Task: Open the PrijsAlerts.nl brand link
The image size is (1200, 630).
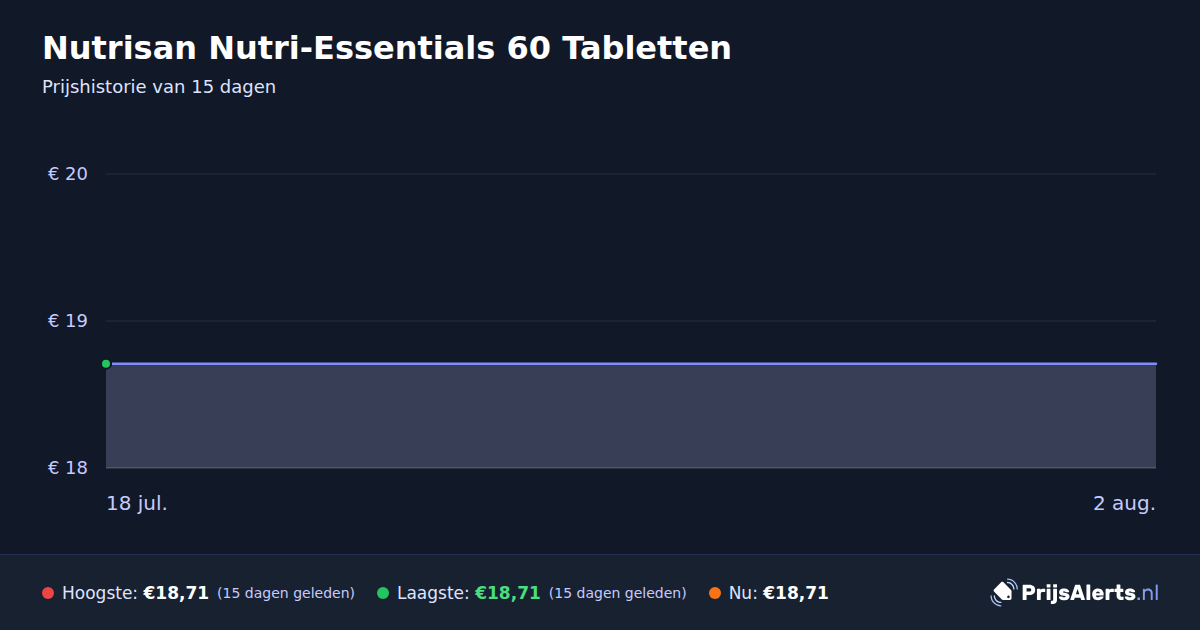Action: pos(1075,593)
